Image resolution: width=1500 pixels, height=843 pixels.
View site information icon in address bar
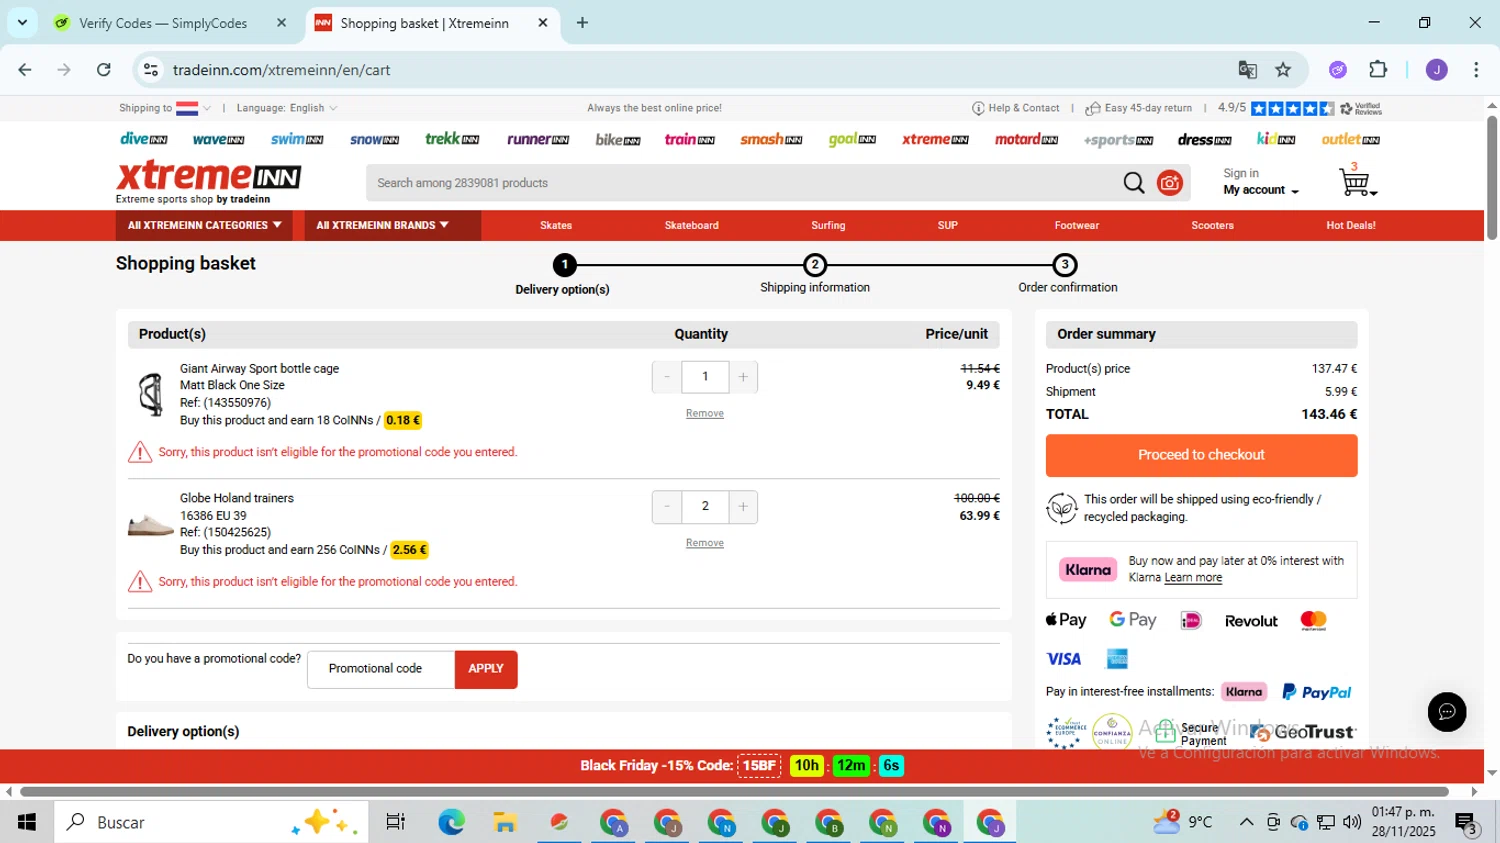[x=151, y=69]
